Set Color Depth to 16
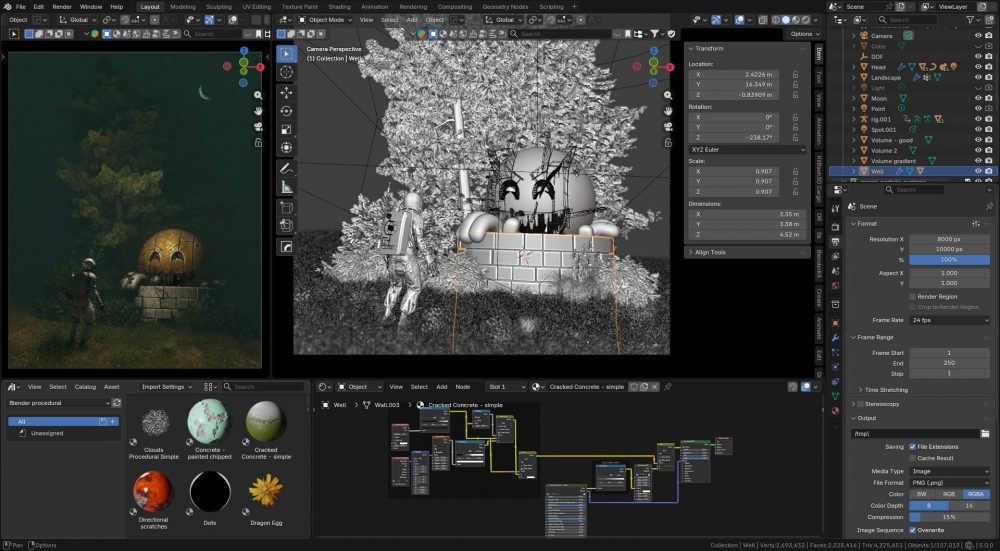This screenshot has height=551, width=1000. [x=969, y=506]
